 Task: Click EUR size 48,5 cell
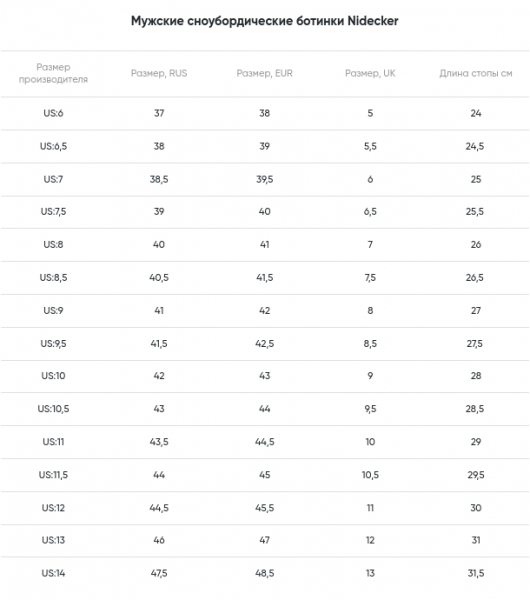[x=264, y=573]
